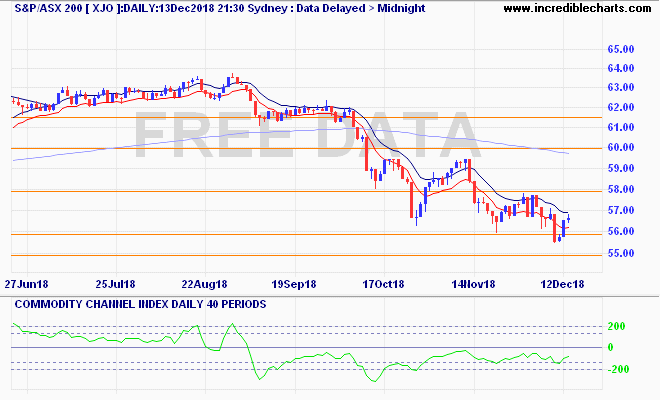Click the Commodity Channel Index indicator title
This screenshot has width=660, height=400.
click(134, 303)
